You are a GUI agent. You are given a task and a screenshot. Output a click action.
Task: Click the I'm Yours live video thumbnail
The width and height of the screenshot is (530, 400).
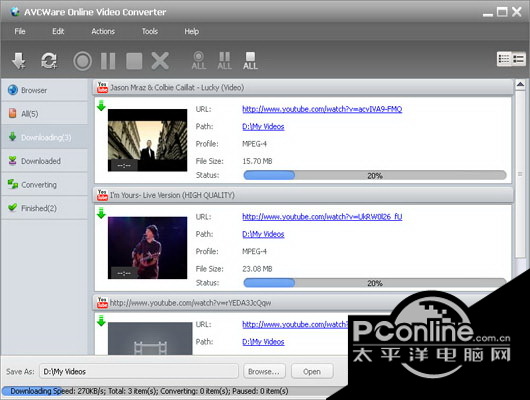coord(147,248)
